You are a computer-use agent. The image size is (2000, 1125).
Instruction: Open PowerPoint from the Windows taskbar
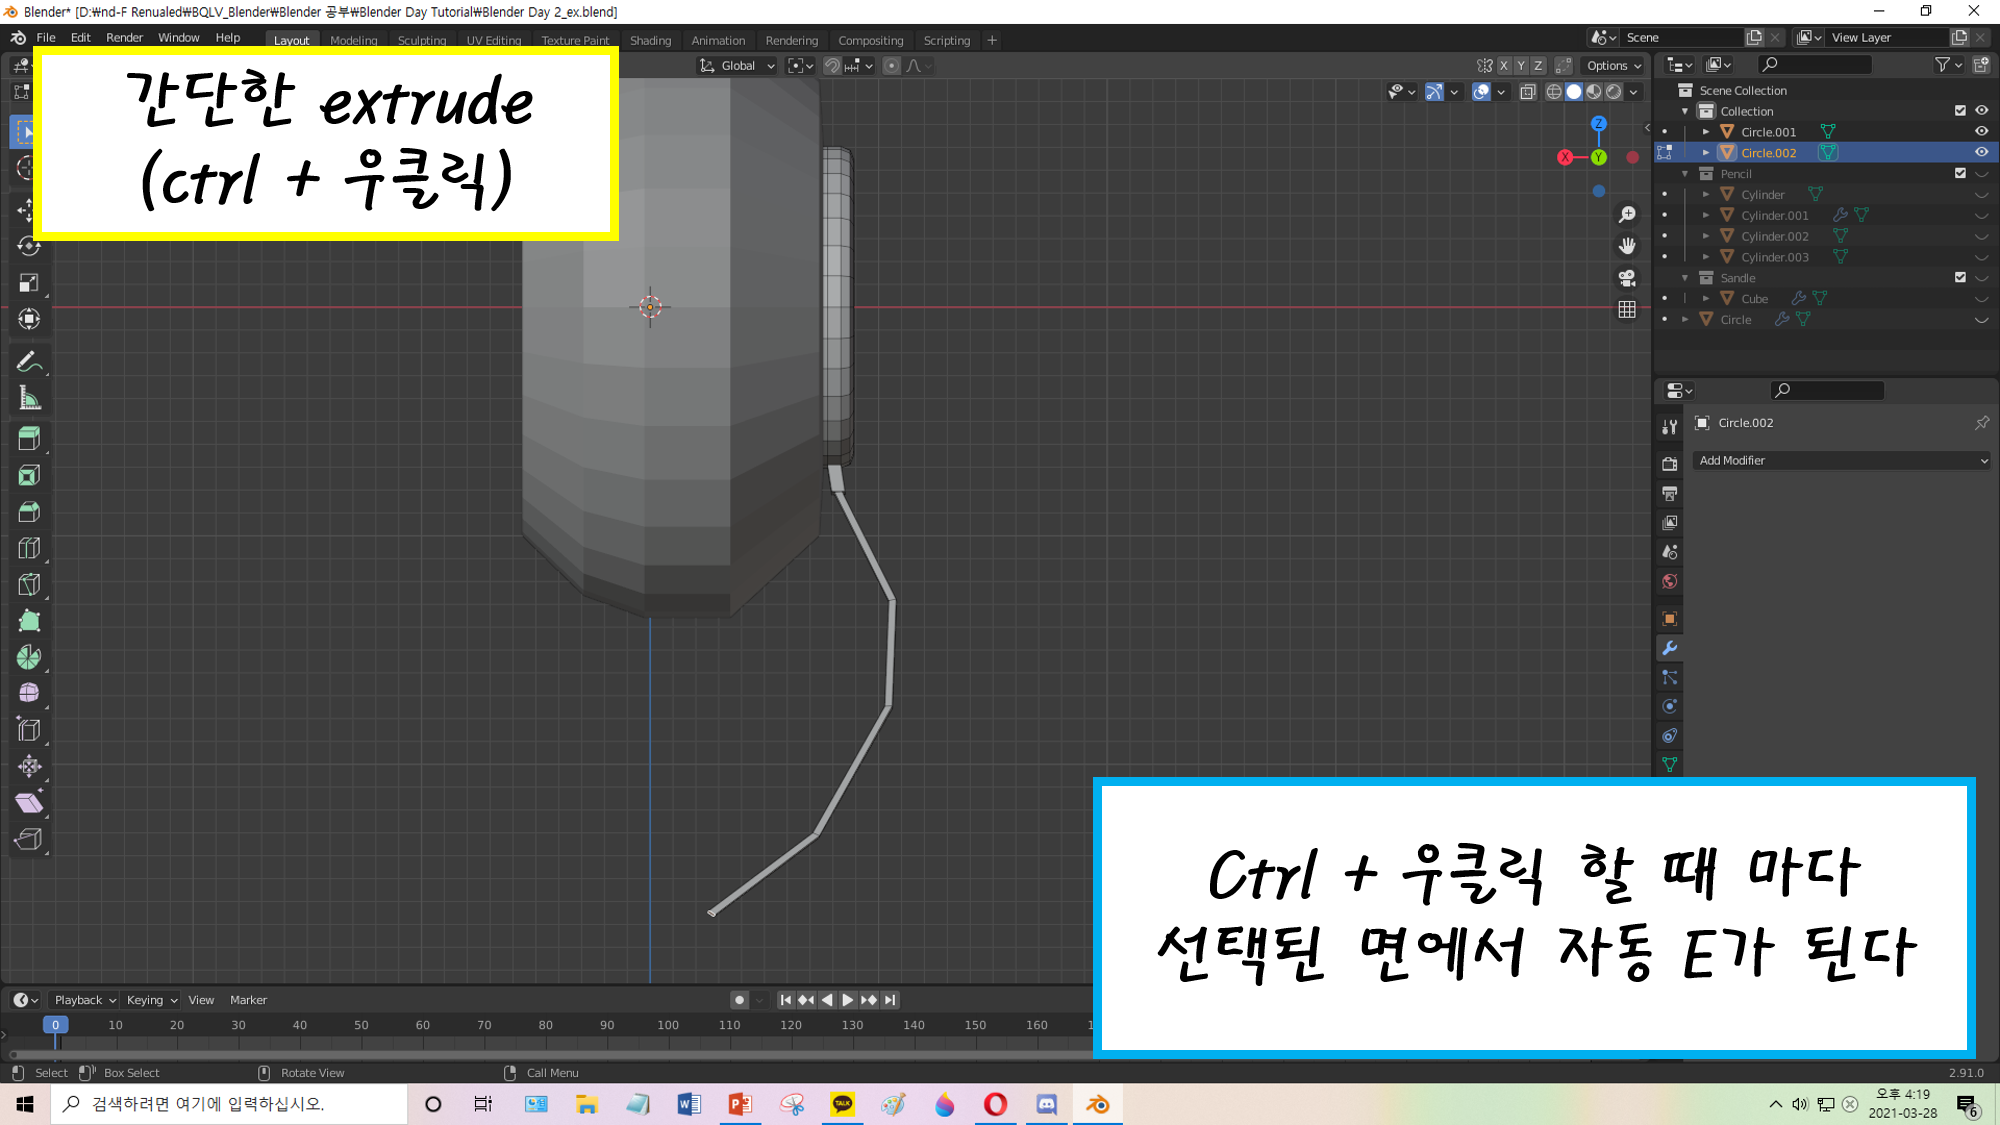[x=740, y=1104]
